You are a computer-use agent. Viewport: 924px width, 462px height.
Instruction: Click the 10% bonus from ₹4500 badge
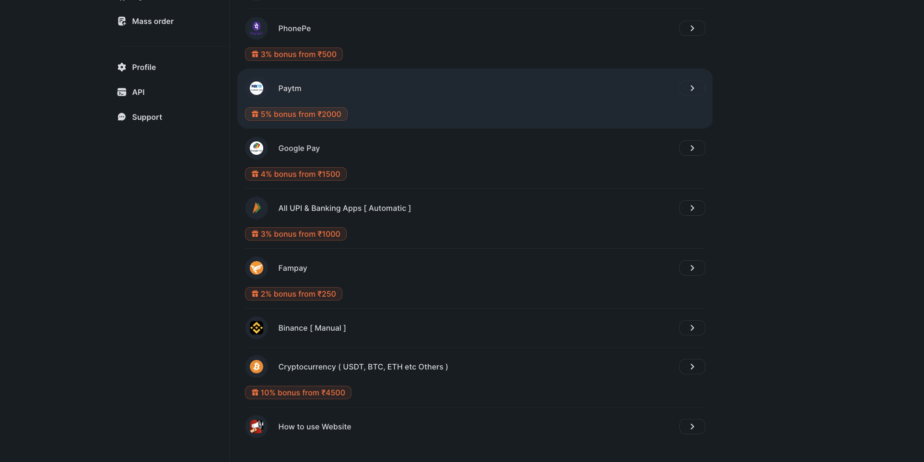(298, 393)
